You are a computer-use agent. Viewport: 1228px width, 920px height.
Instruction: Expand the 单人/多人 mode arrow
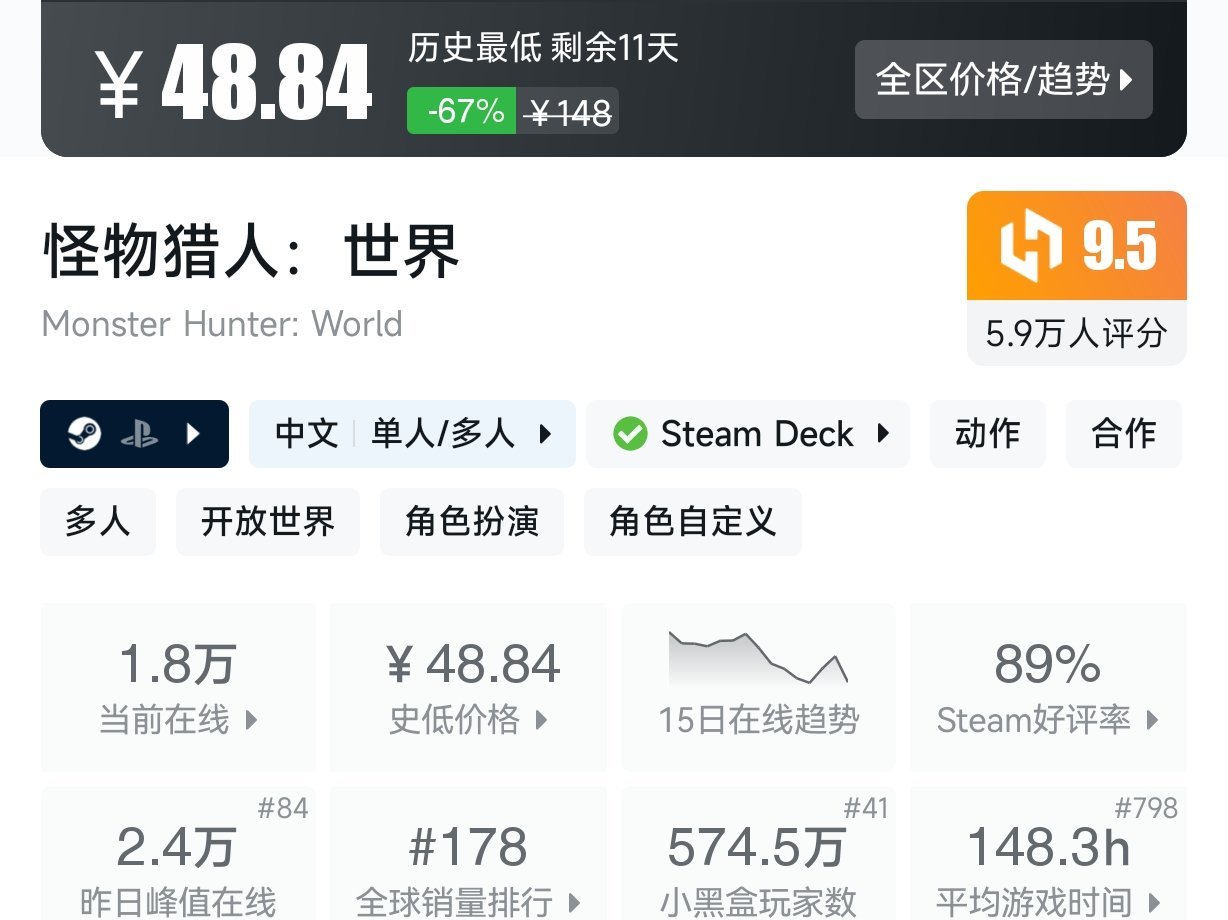click(x=545, y=434)
